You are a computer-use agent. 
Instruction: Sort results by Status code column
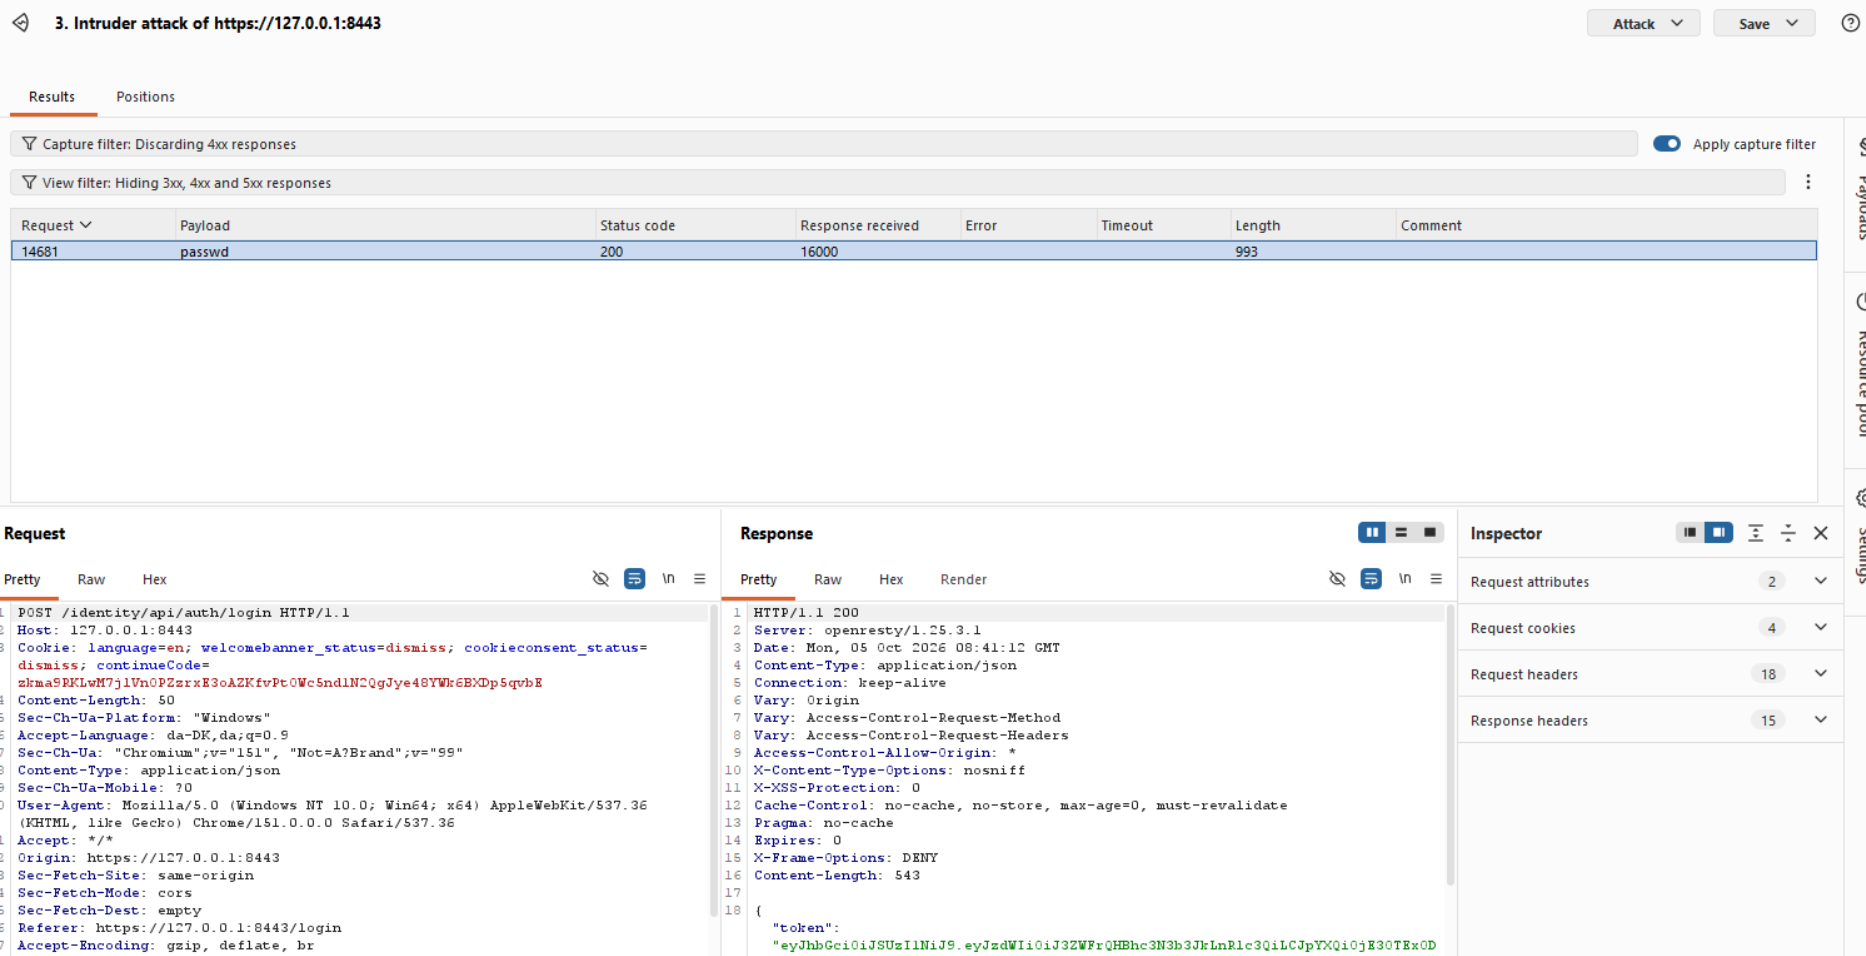[x=695, y=225]
